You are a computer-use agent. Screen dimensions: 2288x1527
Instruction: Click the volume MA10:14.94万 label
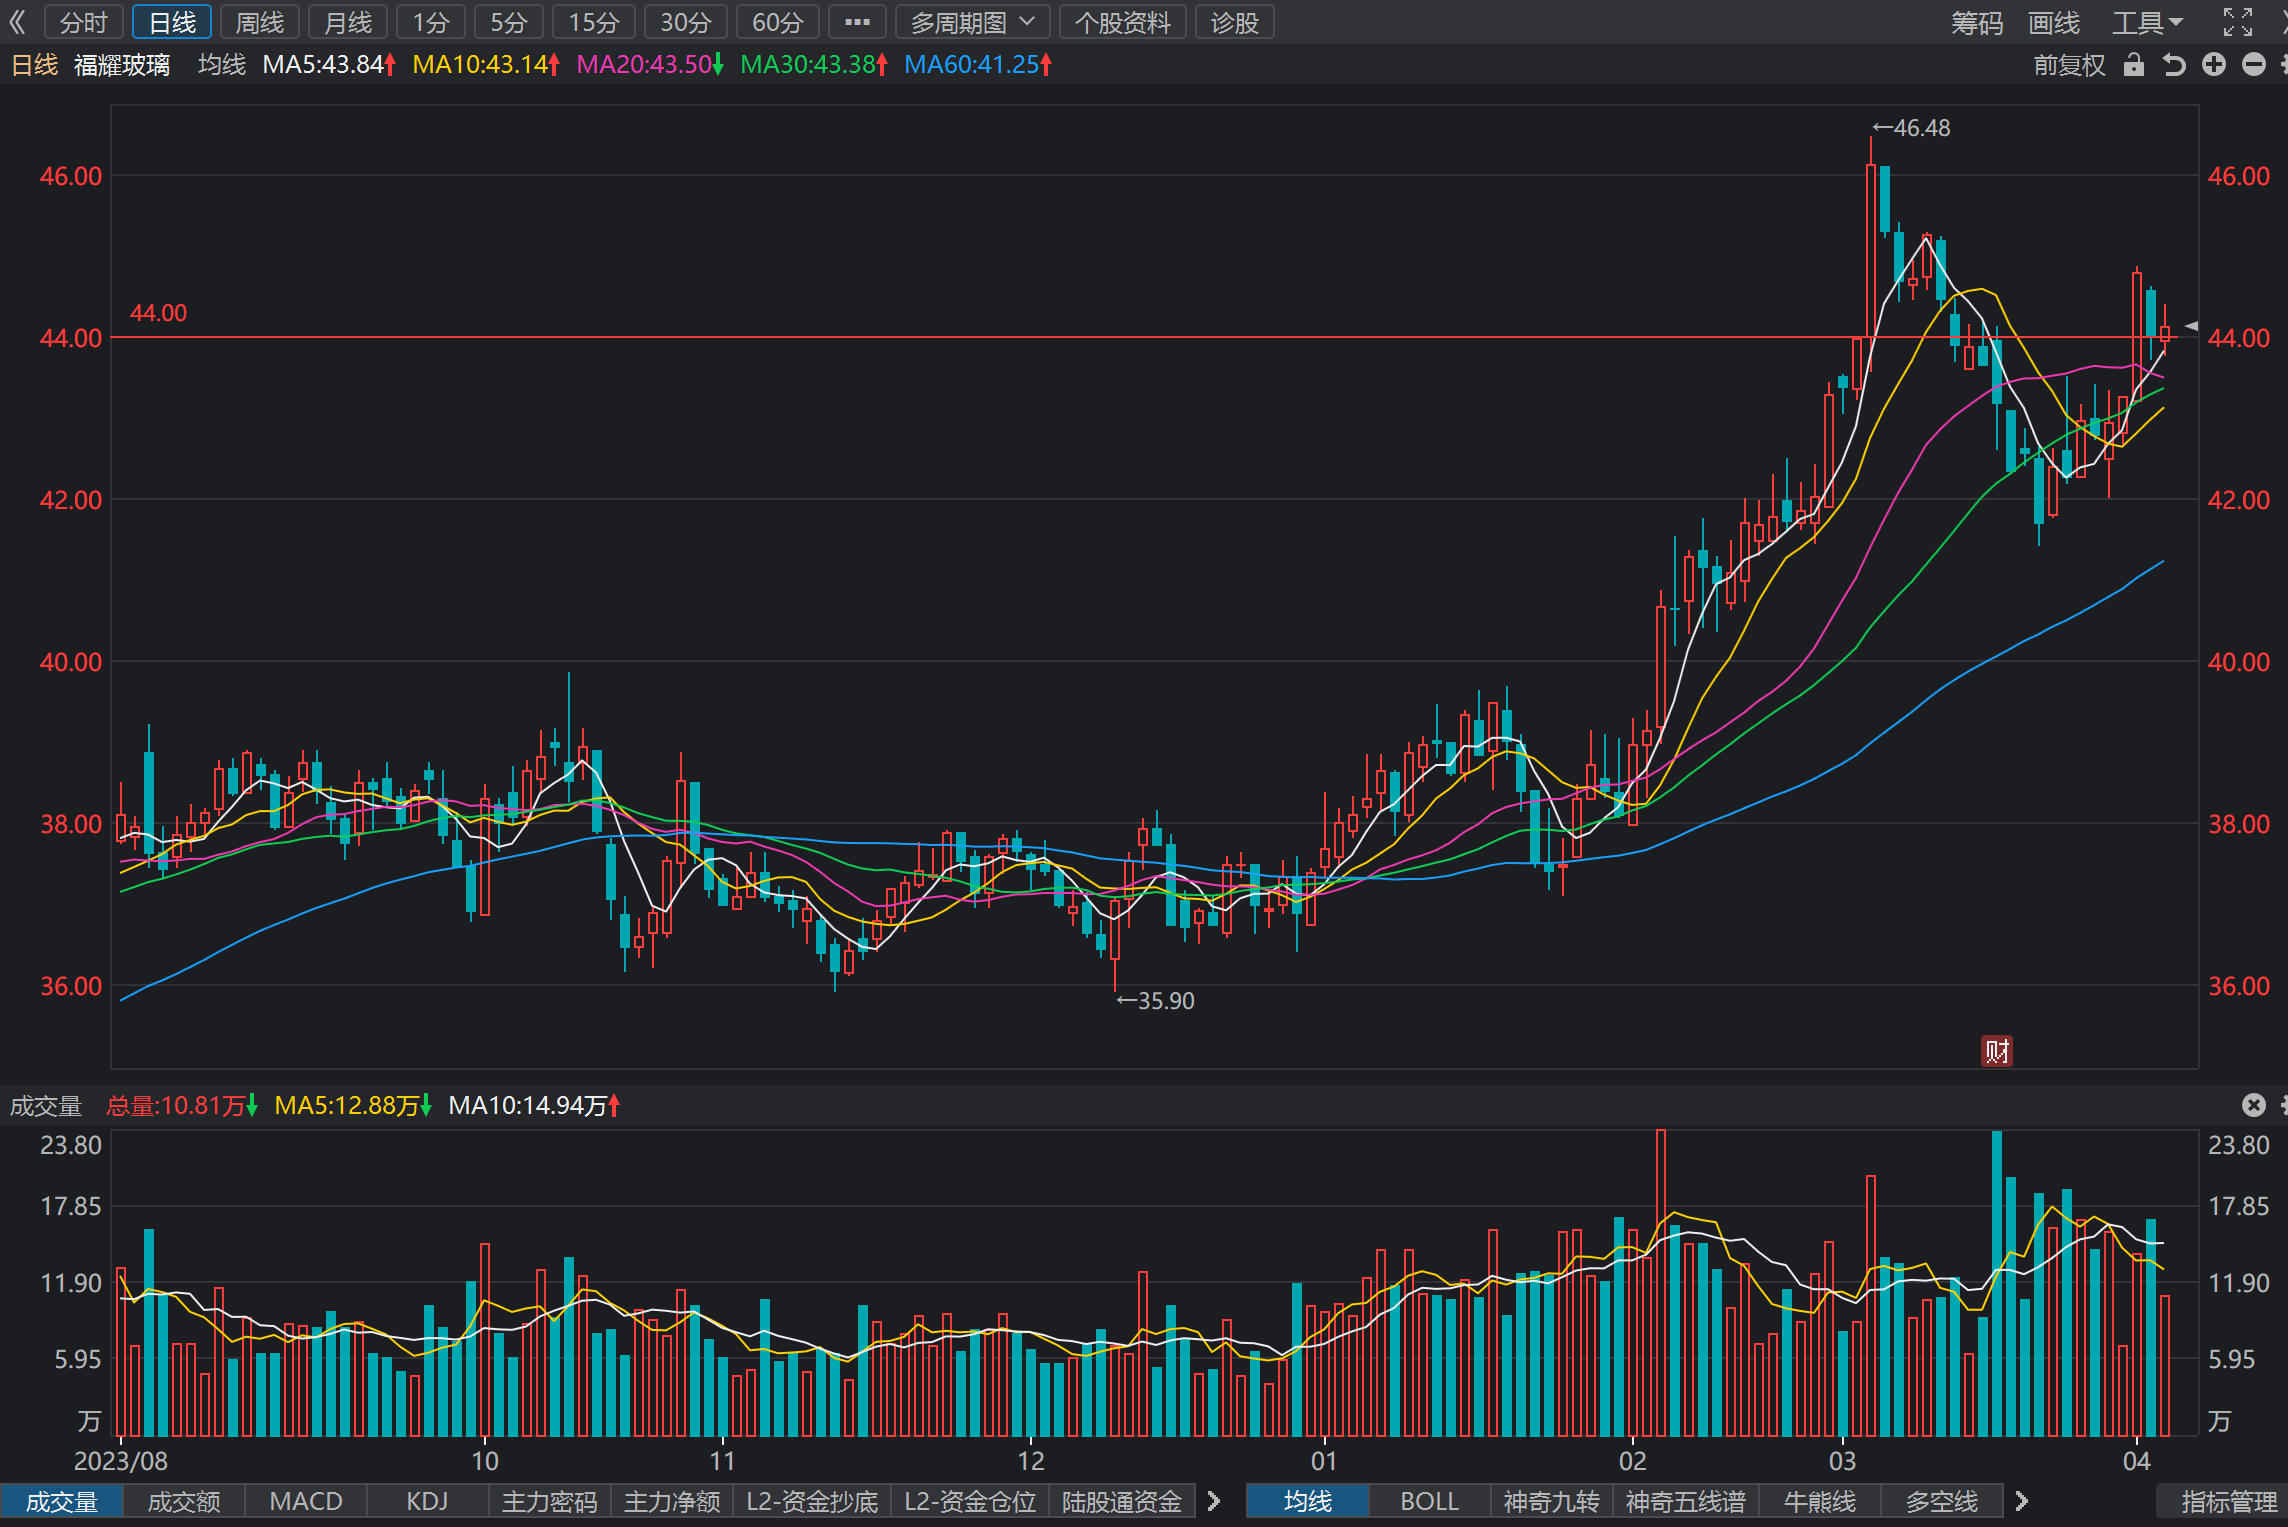(x=534, y=1105)
